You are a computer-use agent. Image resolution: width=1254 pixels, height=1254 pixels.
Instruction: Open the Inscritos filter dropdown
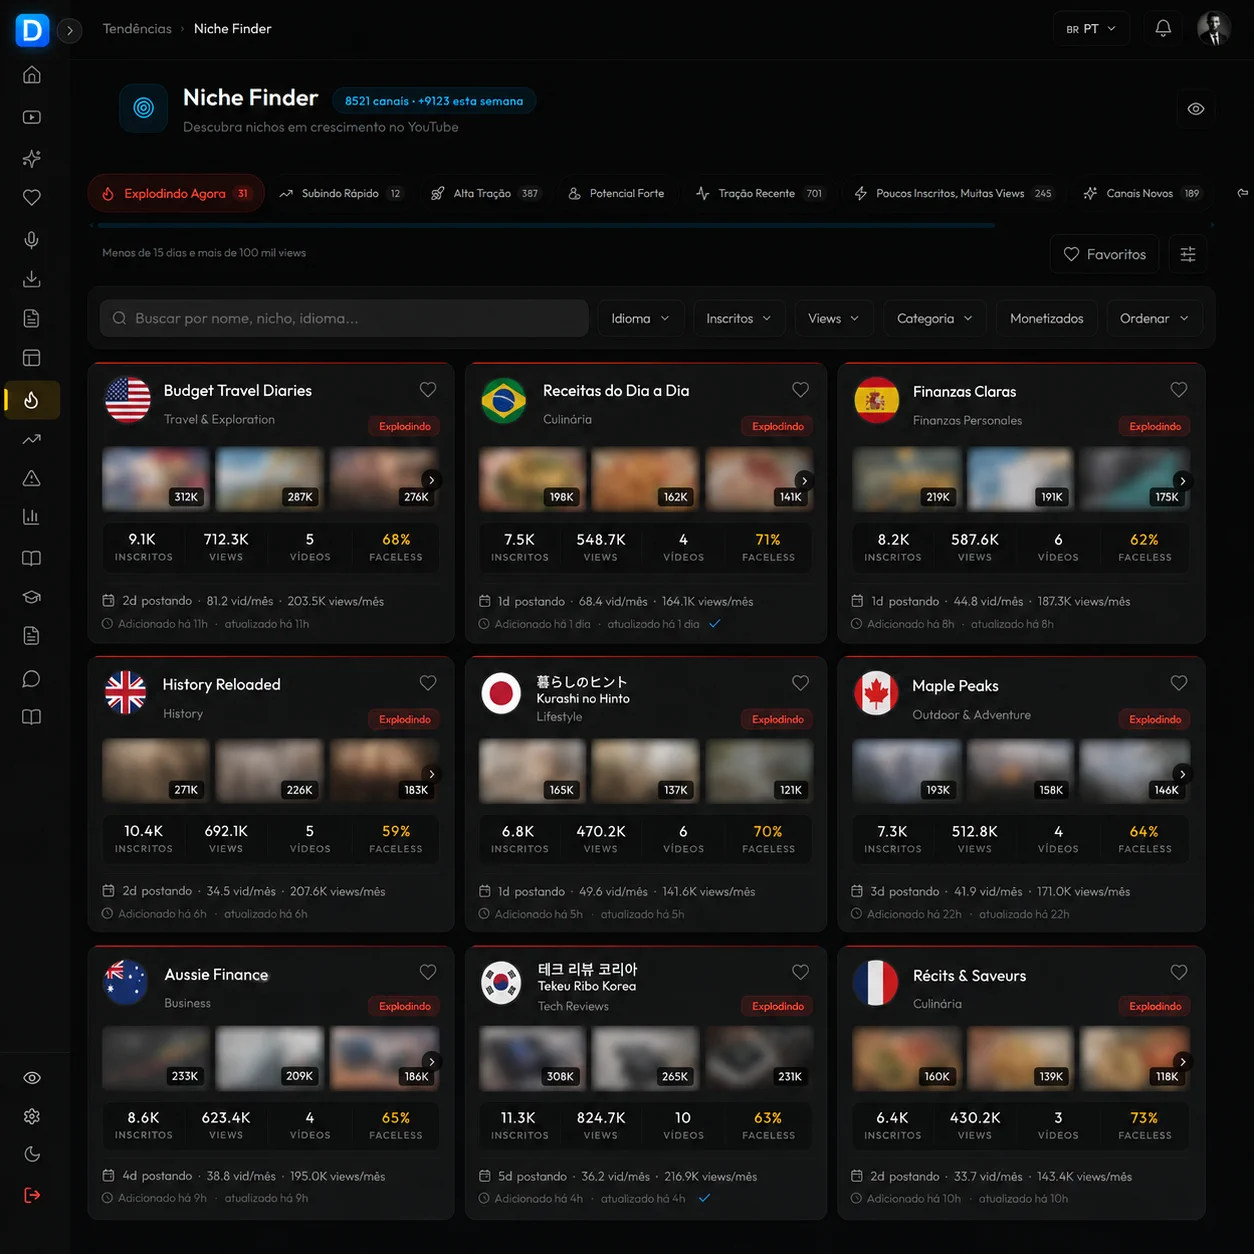pyautogui.click(x=739, y=318)
